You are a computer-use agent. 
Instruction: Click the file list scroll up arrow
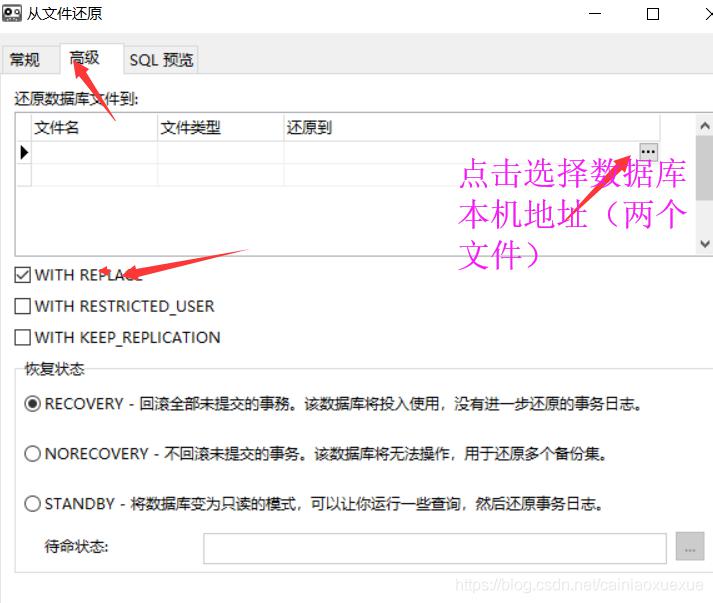705,126
